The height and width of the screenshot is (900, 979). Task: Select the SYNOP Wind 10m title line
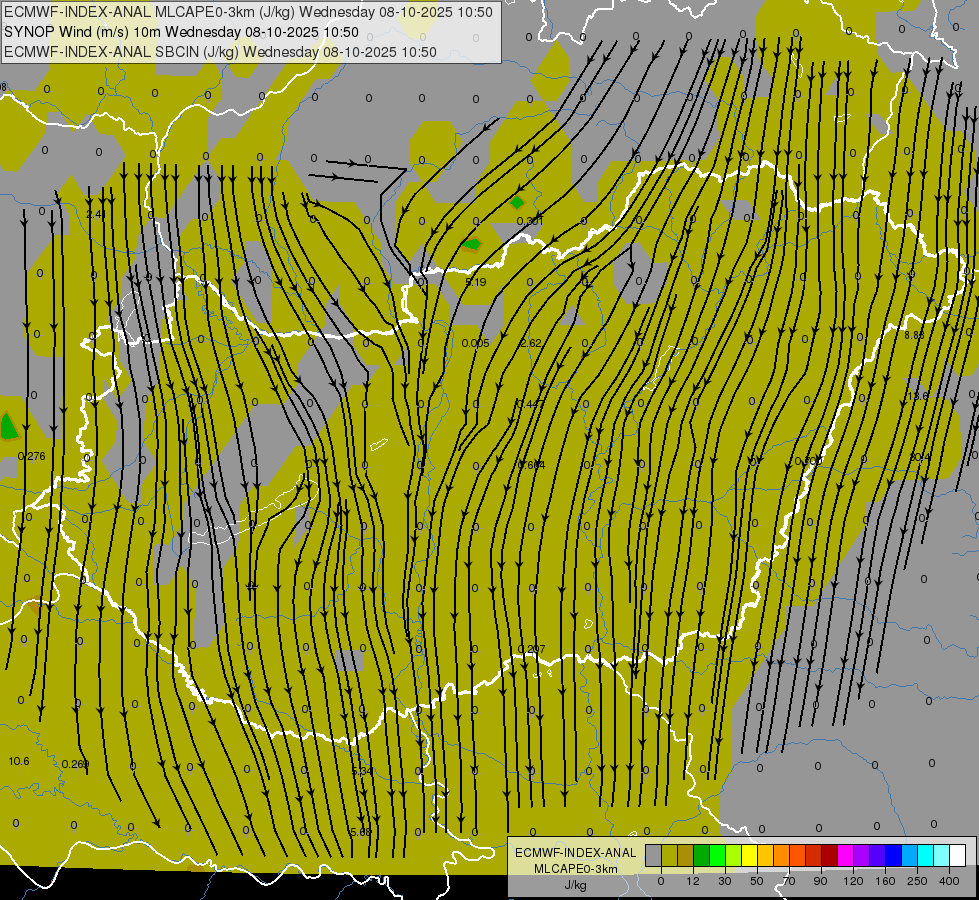(181, 32)
